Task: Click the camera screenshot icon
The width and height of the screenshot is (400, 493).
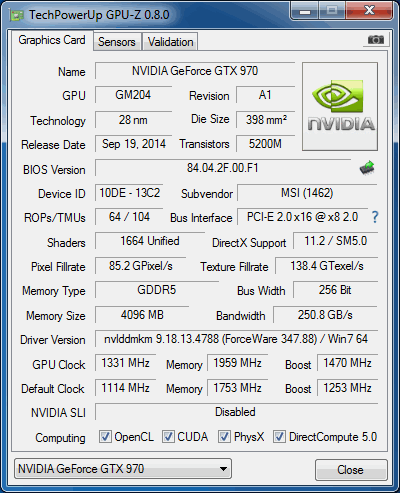Action: click(x=376, y=40)
